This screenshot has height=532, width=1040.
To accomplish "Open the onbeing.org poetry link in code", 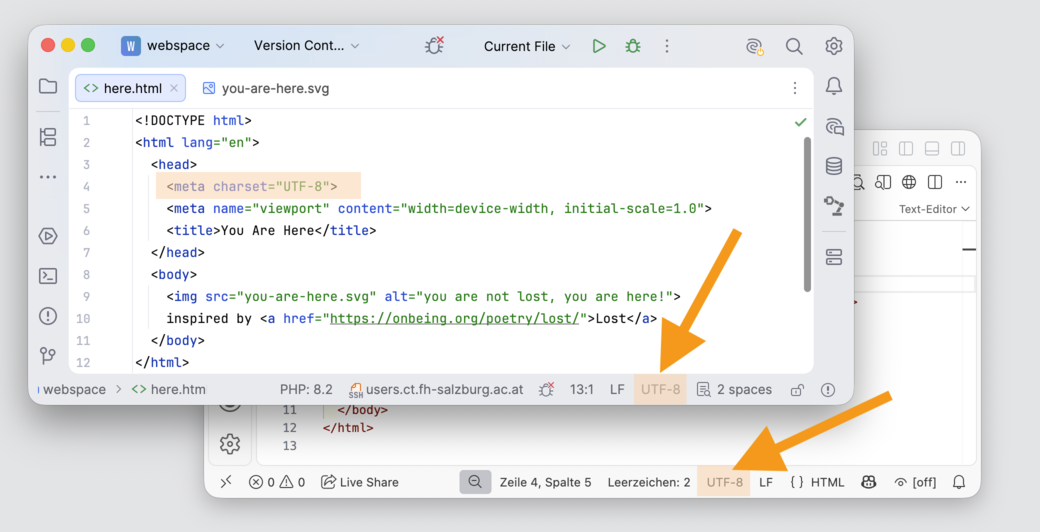I will click(455, 318).
